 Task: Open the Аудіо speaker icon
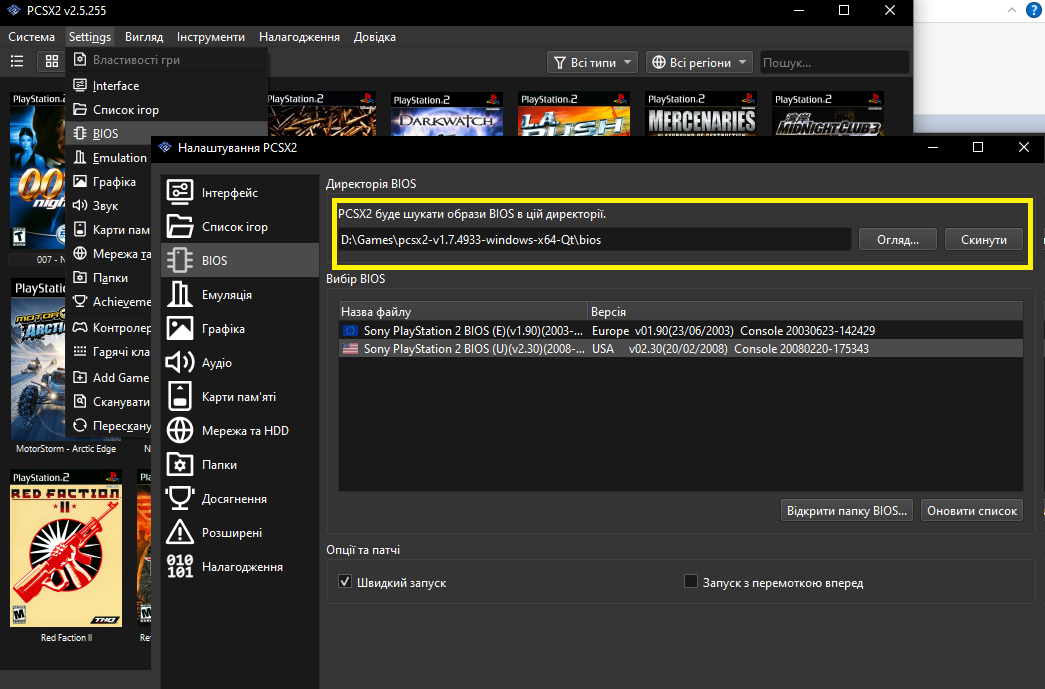point(179,362)
